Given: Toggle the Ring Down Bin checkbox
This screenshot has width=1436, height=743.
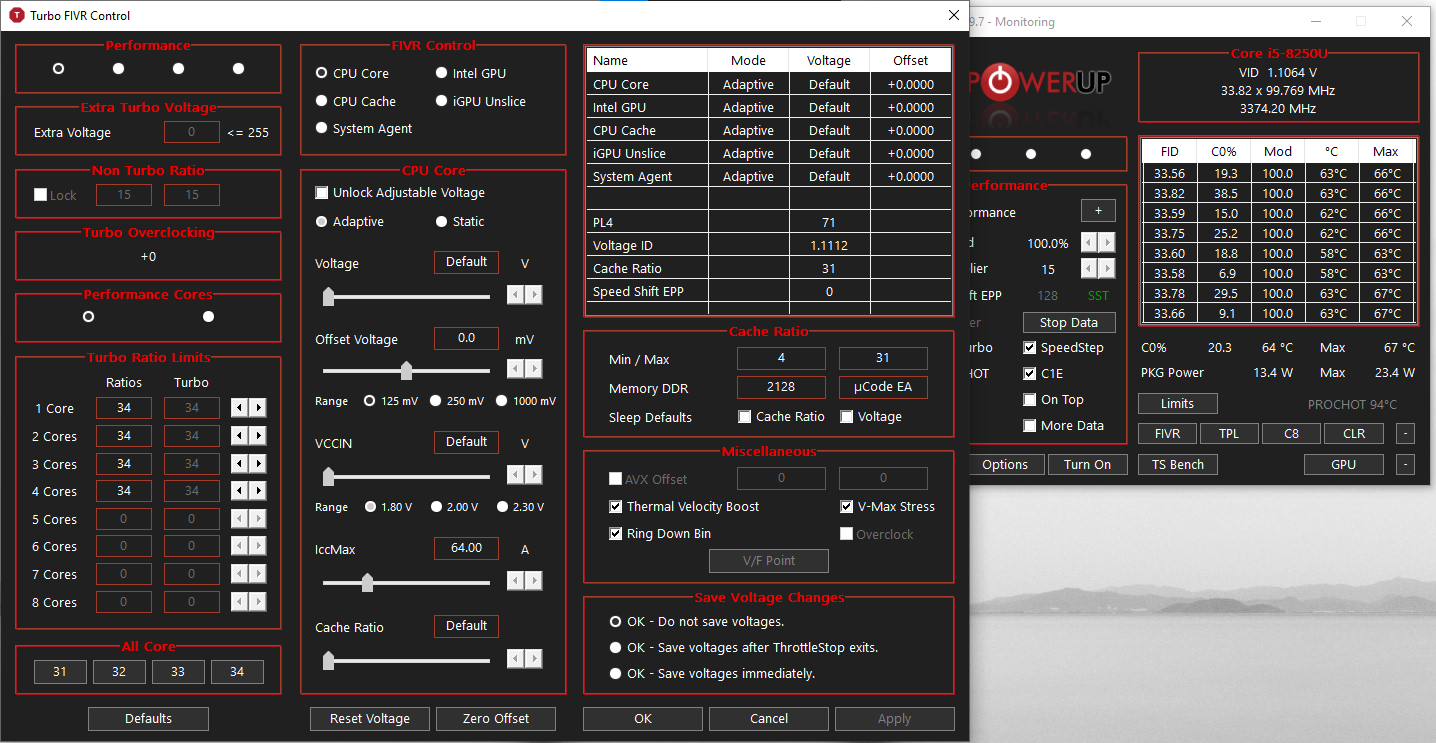Looking at the screenshot, I should click(616, 534).
